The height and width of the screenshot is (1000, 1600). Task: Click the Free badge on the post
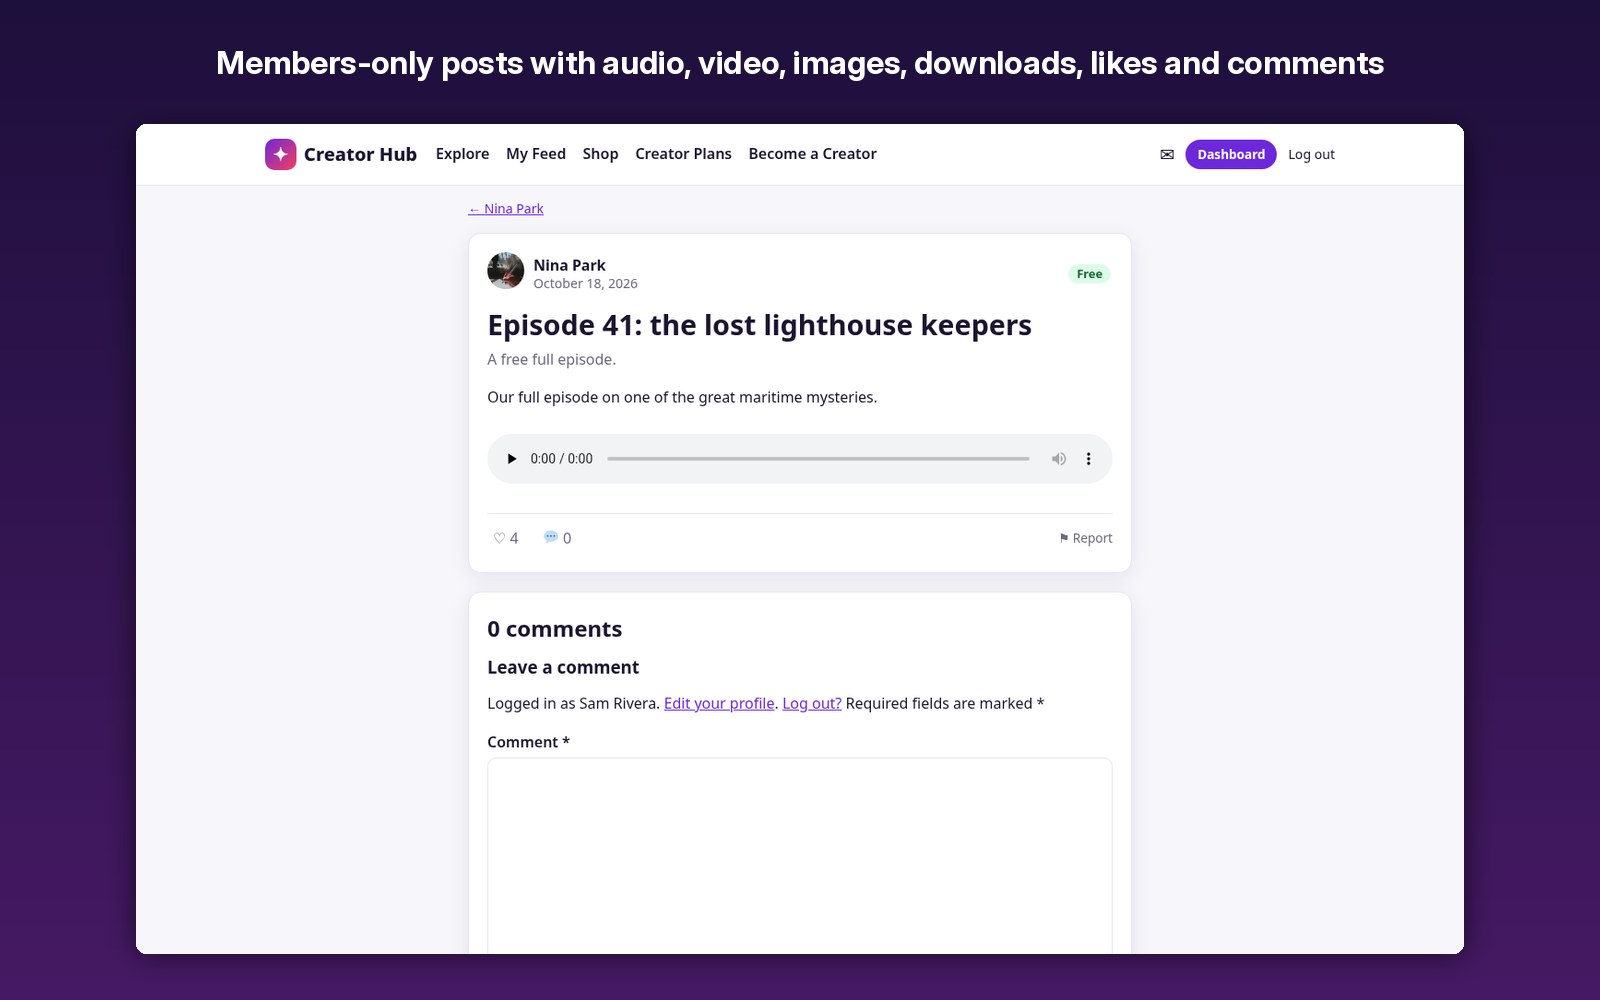point(1089,274)
